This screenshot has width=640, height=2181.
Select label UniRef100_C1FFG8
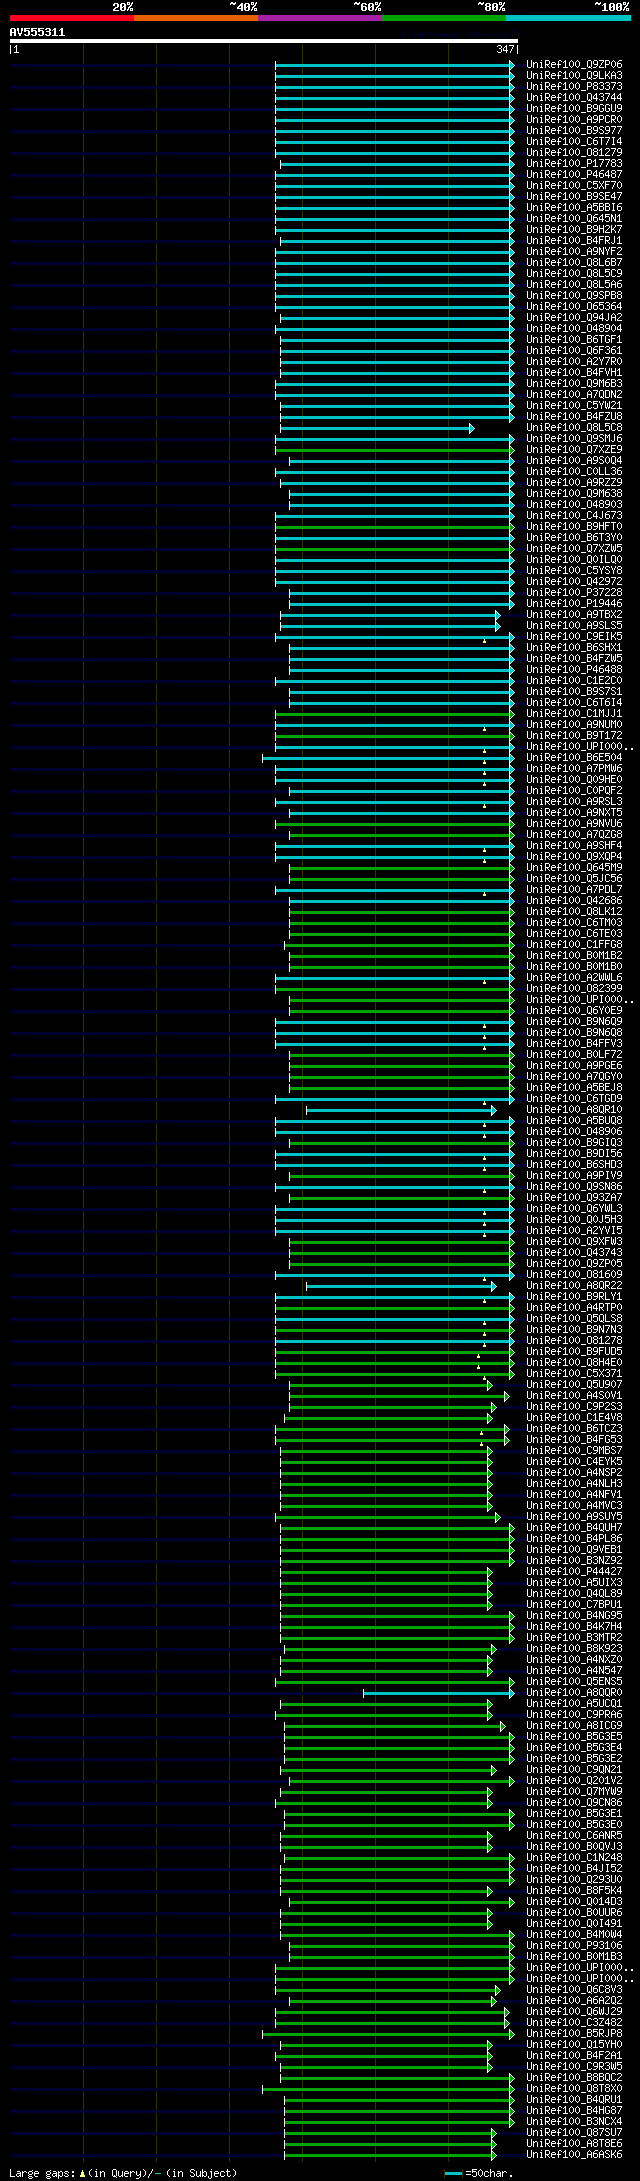(574, 945)
